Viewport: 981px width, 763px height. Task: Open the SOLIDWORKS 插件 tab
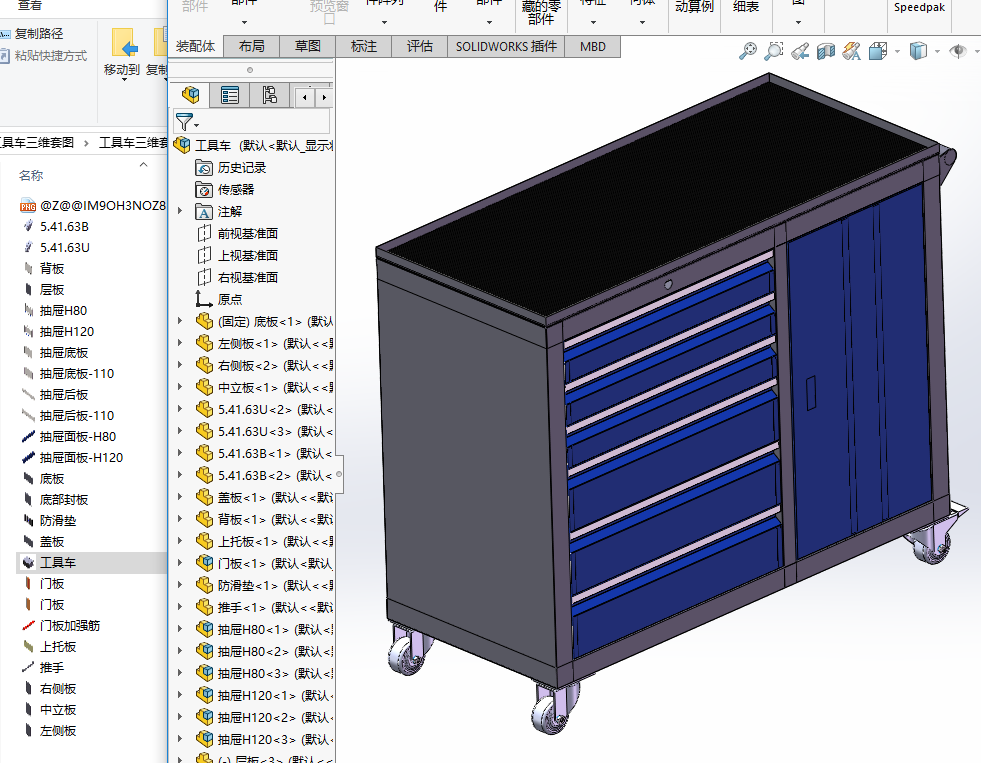pos(505,46)
